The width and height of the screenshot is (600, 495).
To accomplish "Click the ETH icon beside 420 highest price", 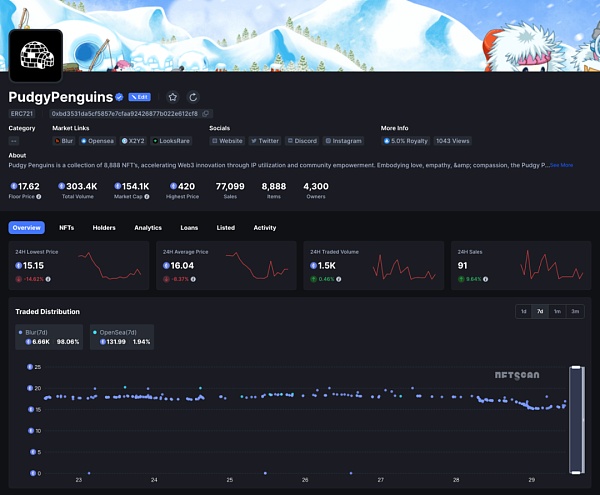I will coord(173,186).
